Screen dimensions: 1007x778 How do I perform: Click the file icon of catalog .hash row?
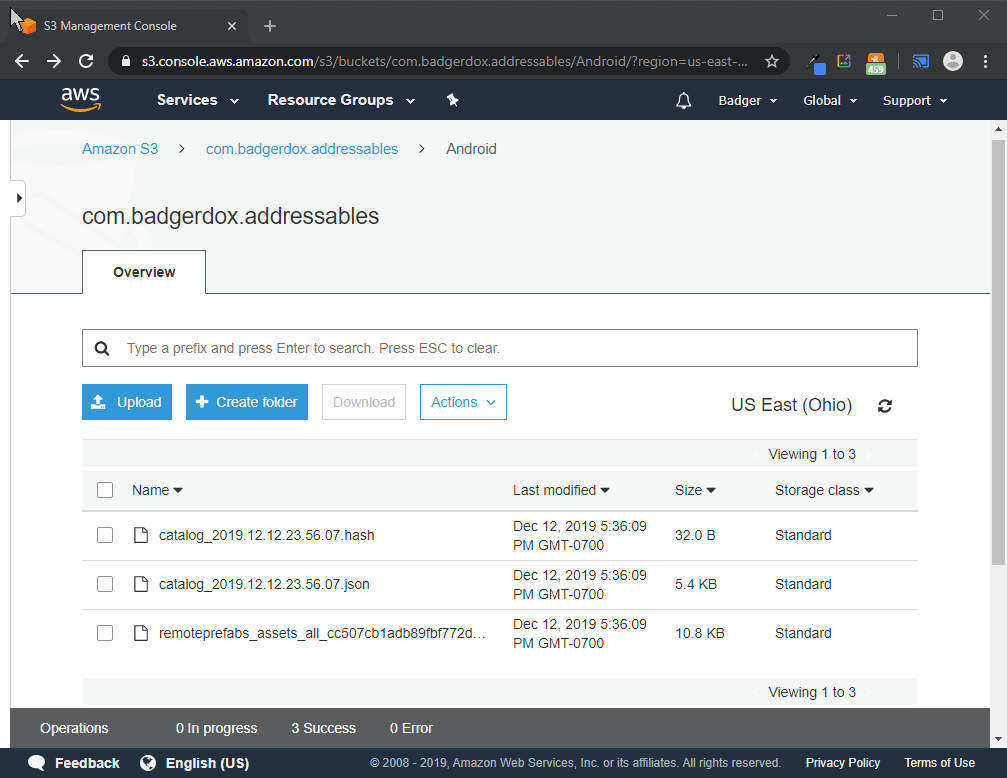[x=141, y=535]
